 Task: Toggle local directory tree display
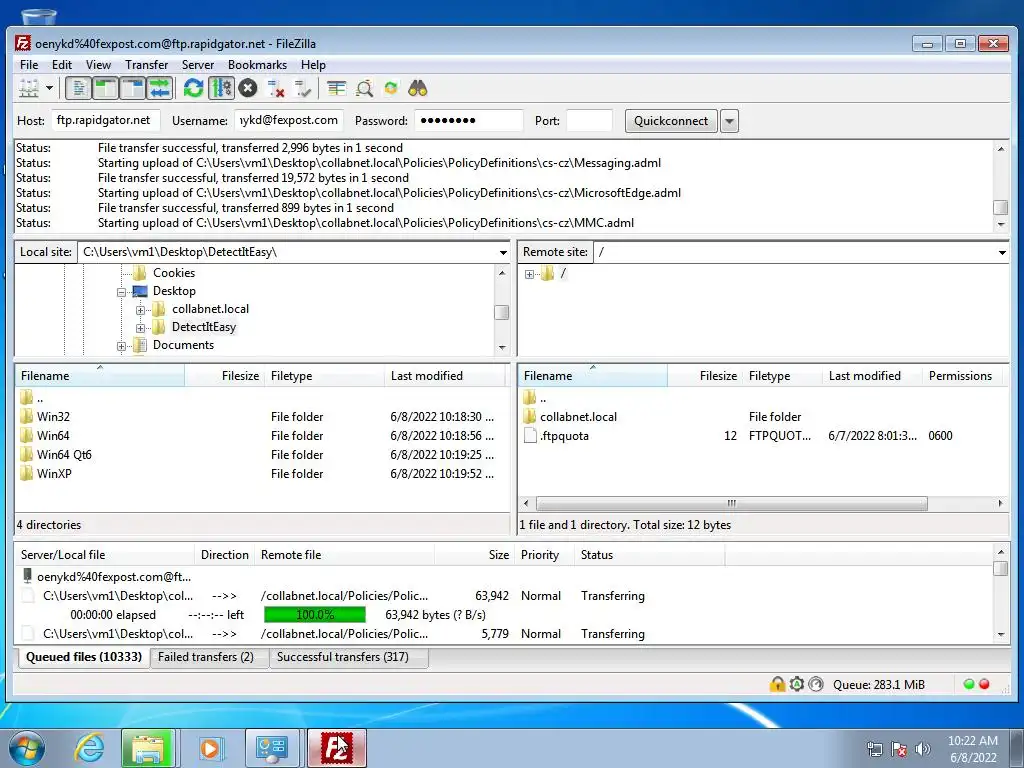[x=105, y=88]
